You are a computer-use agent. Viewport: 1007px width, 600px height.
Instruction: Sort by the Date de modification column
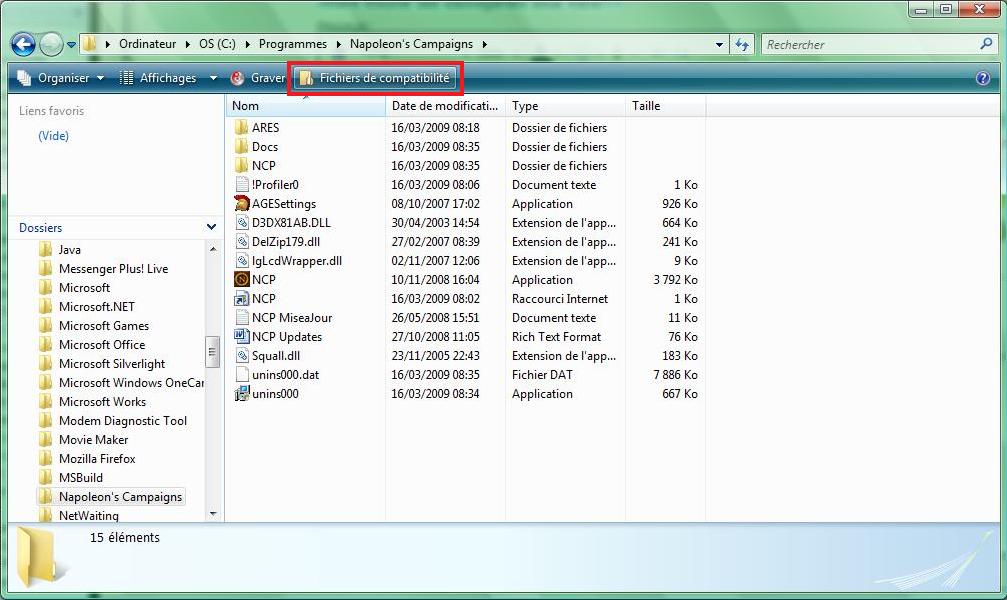tap(444, 106)
